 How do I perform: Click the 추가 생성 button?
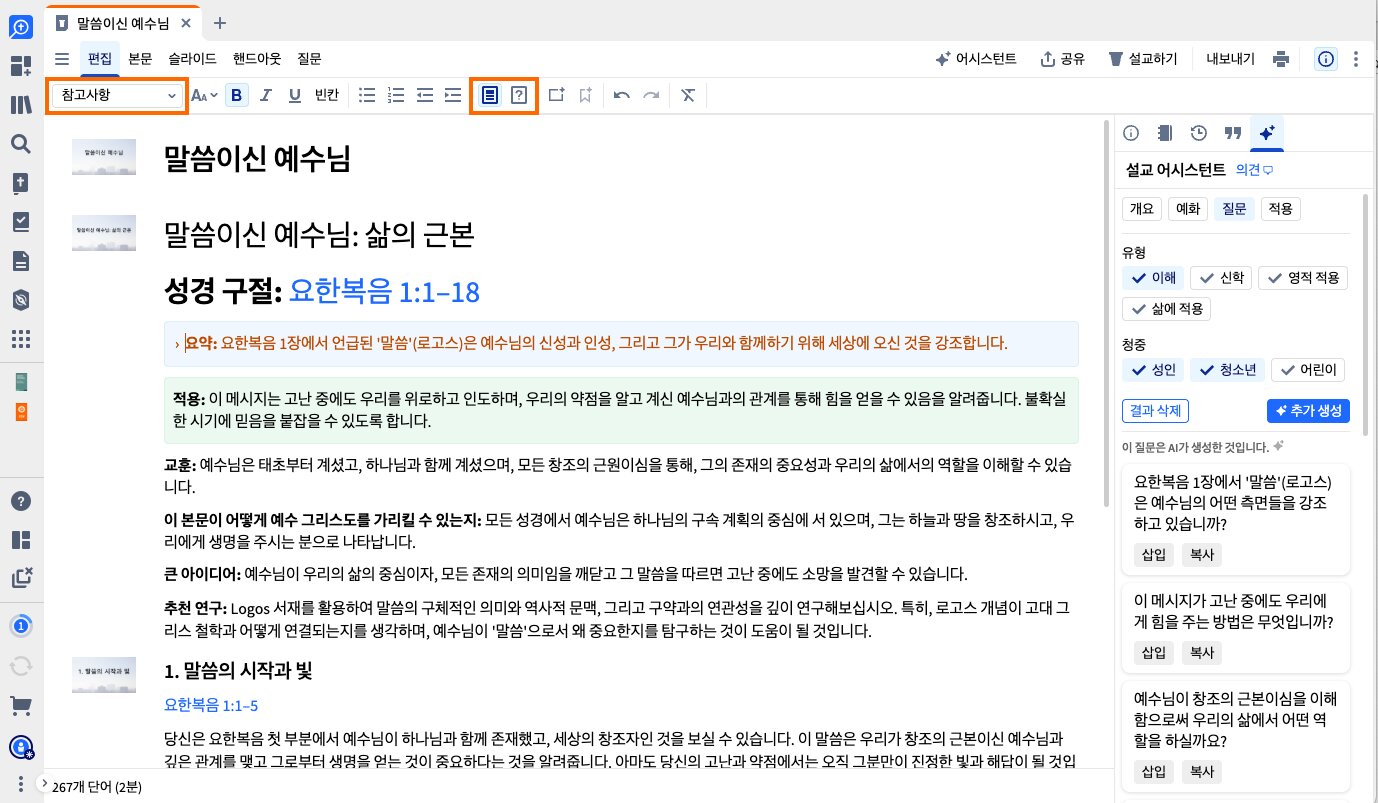[1309, 411]
